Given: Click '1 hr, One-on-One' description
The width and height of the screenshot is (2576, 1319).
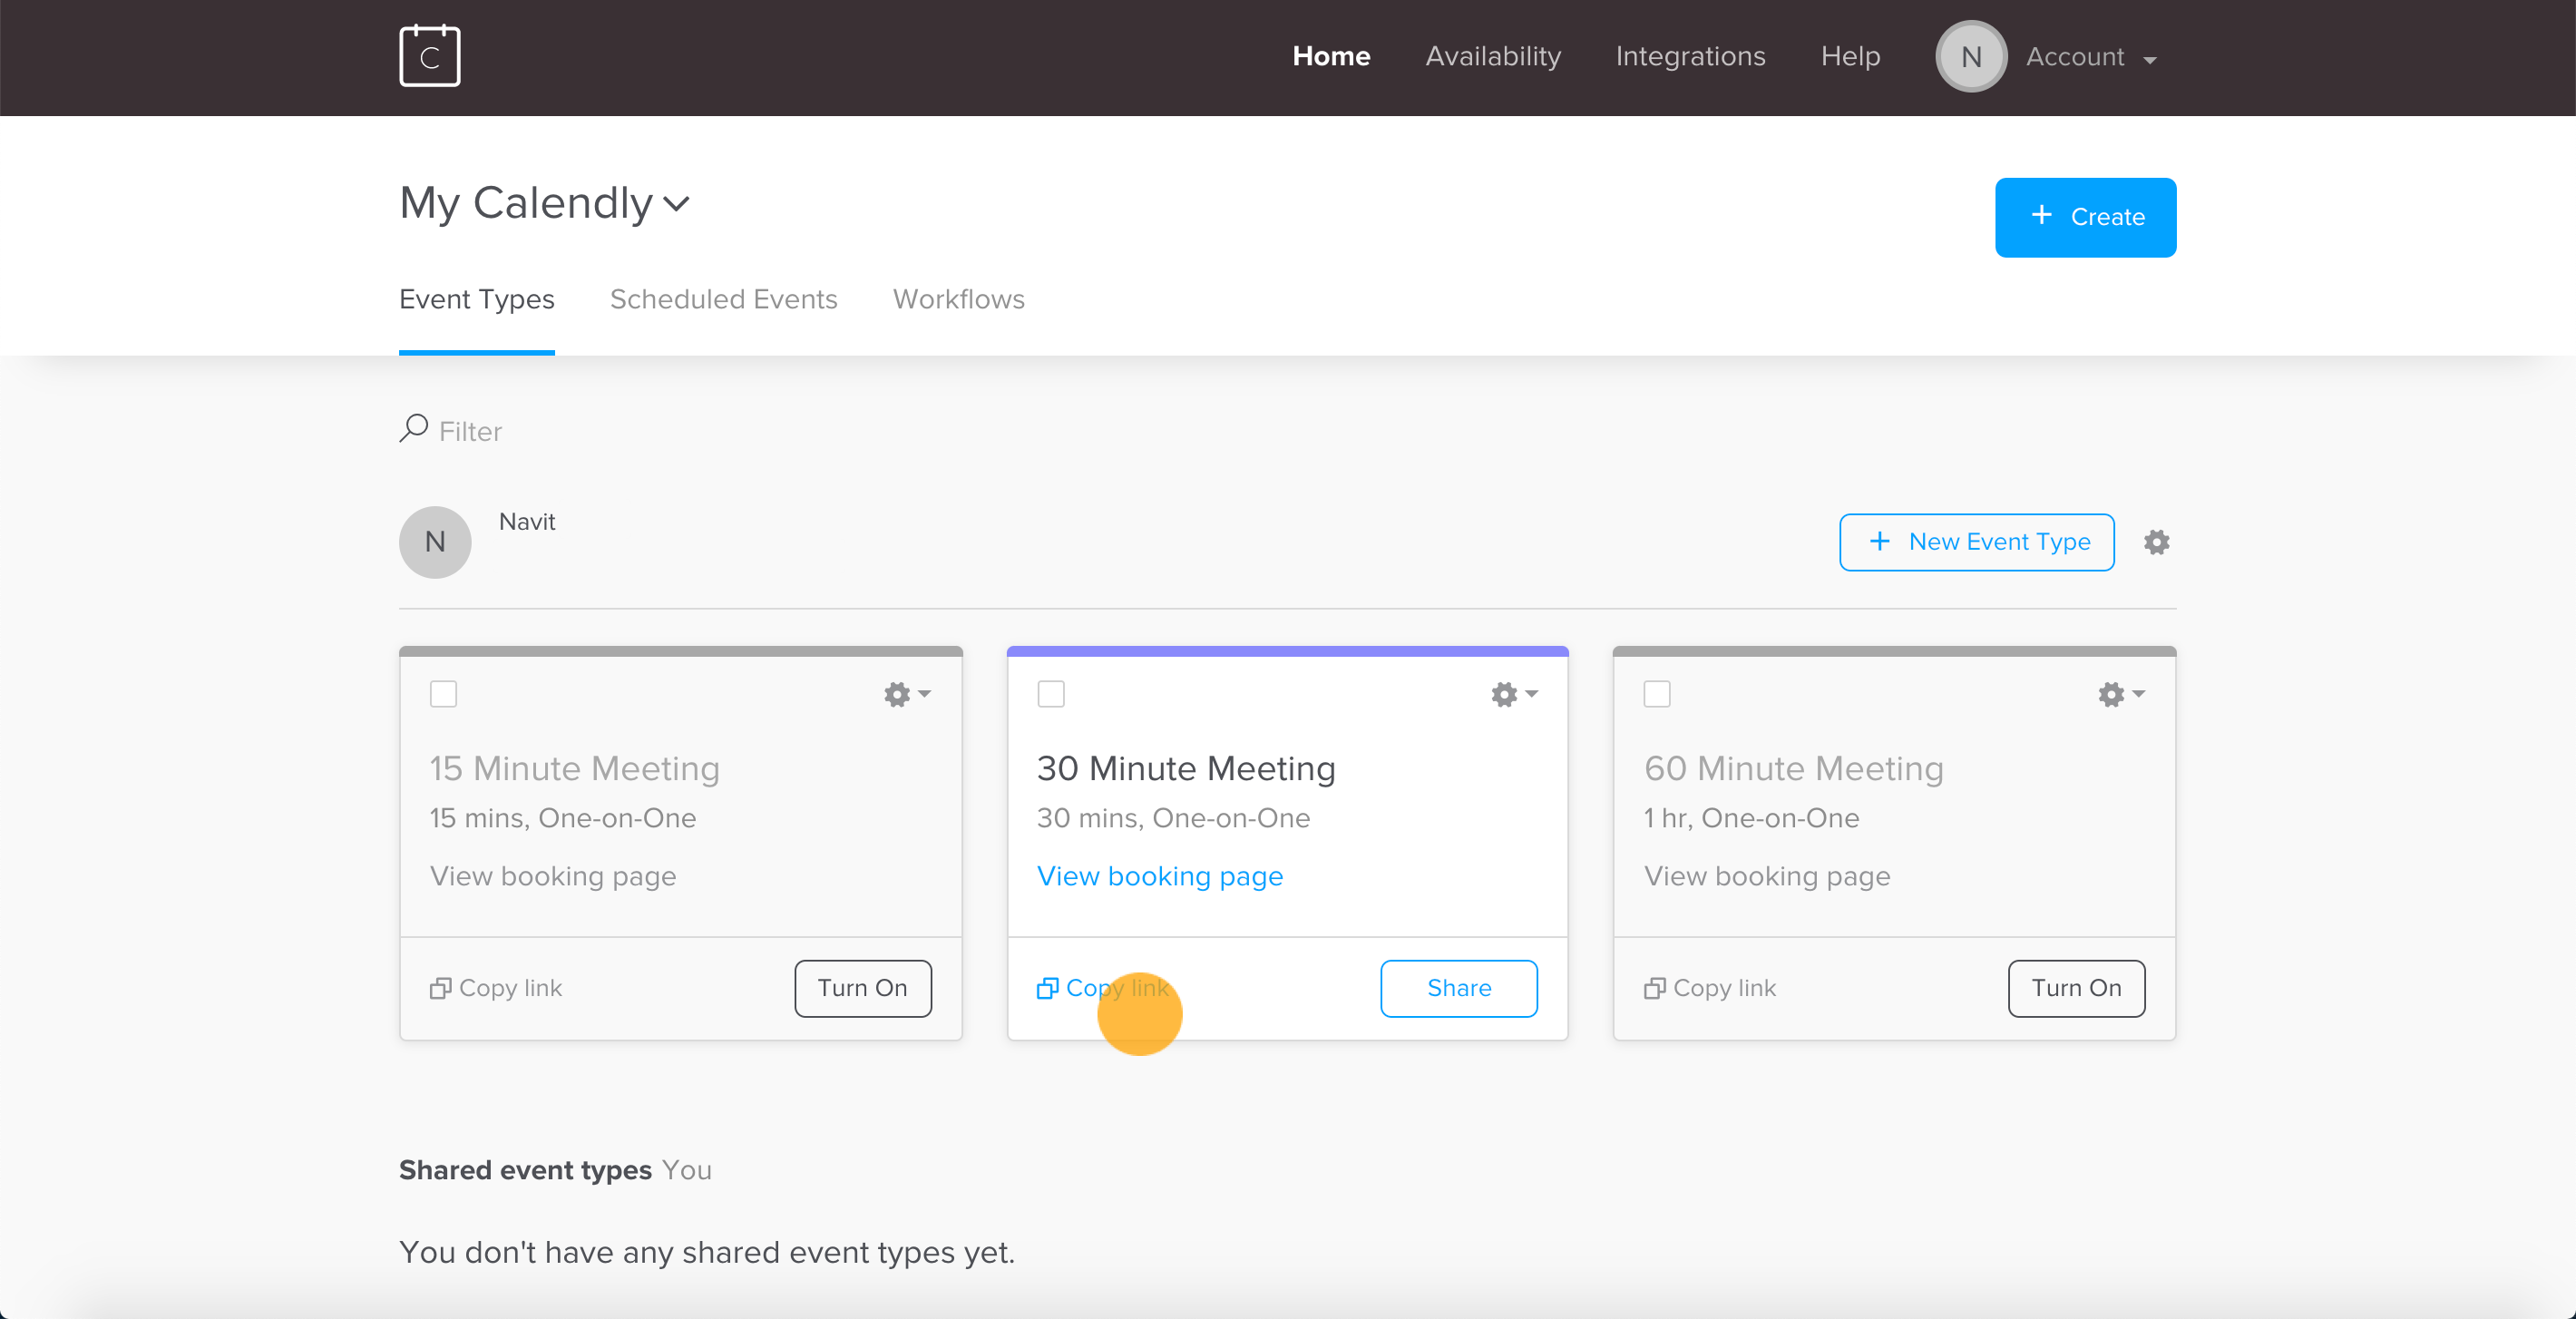Looking at the screenshot, I should tap(1751, 818).
